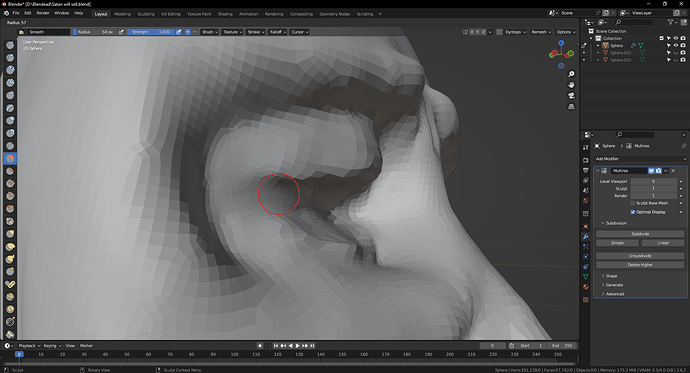Toggle Sculpt Base Mesh checkbox
Viewport: 690px width, 373px height.
[633, 203]
